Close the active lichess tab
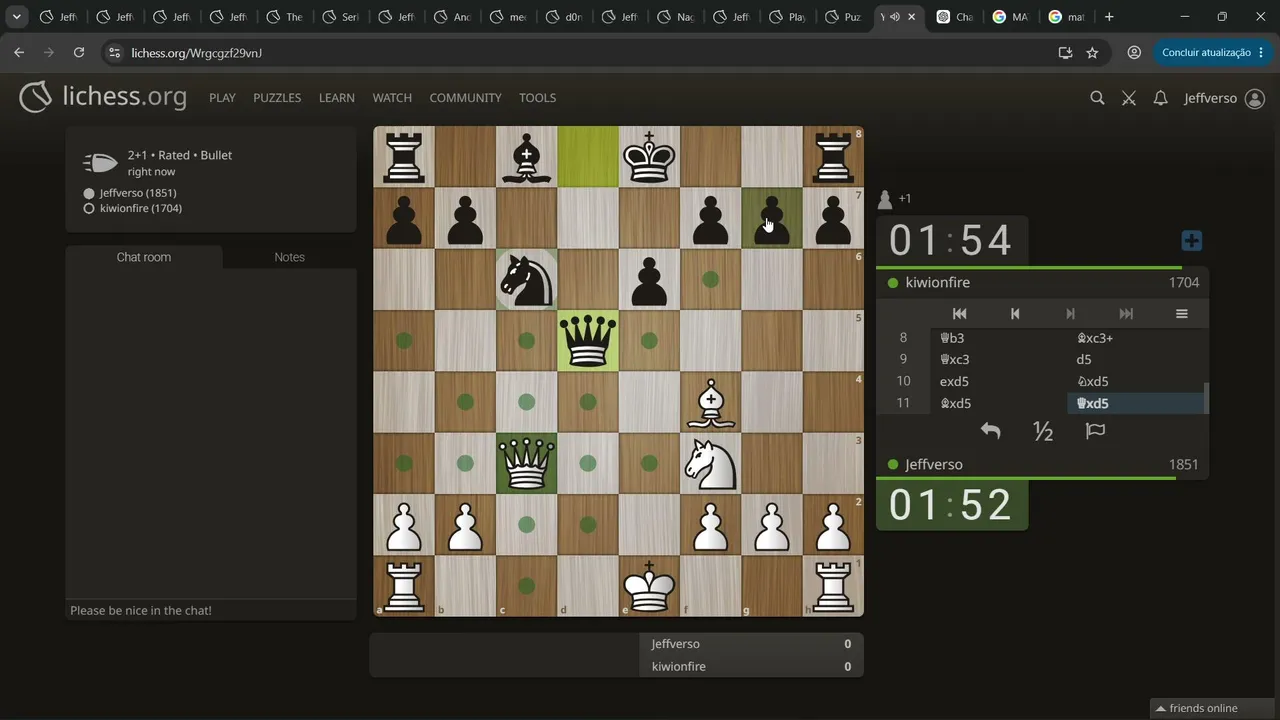The width and height of the screenshot is (1280, 720). coord(910,17)
